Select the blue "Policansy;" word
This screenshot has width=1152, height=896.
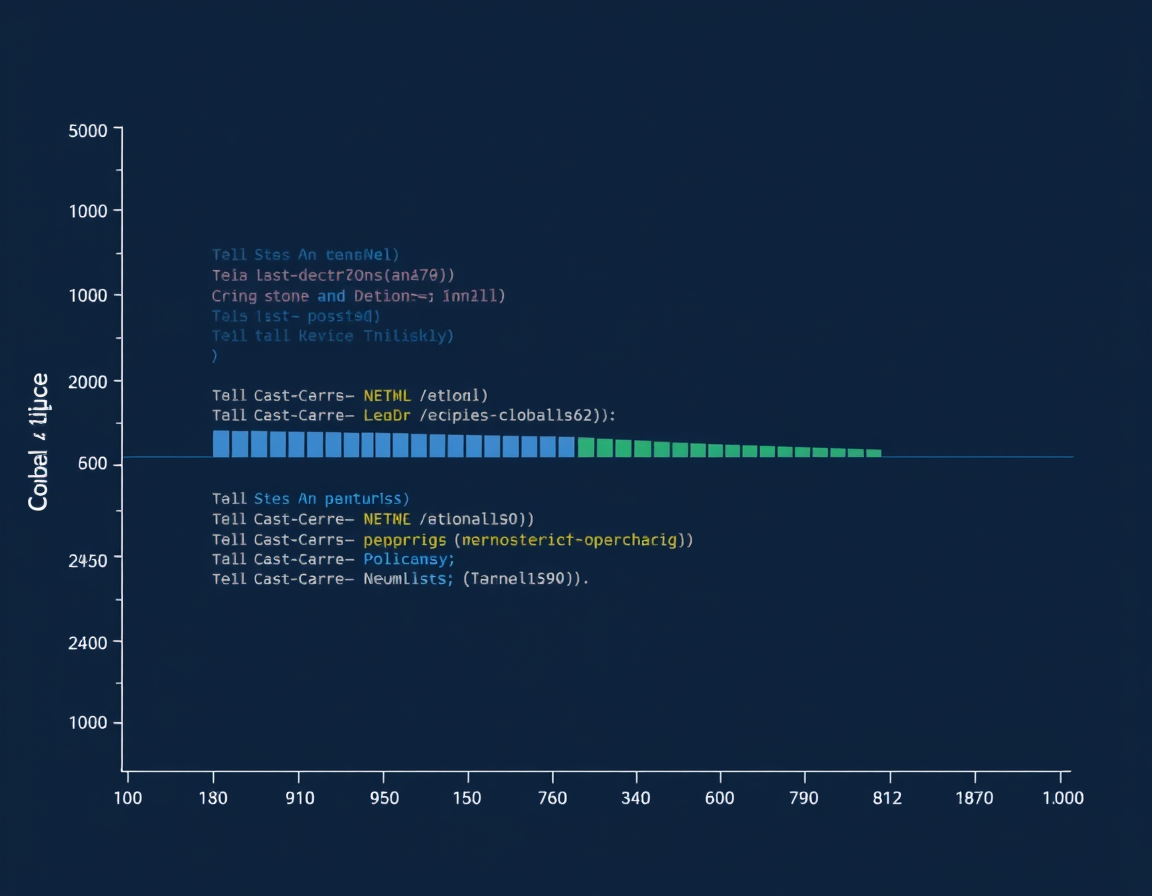(x=409, y=560)
